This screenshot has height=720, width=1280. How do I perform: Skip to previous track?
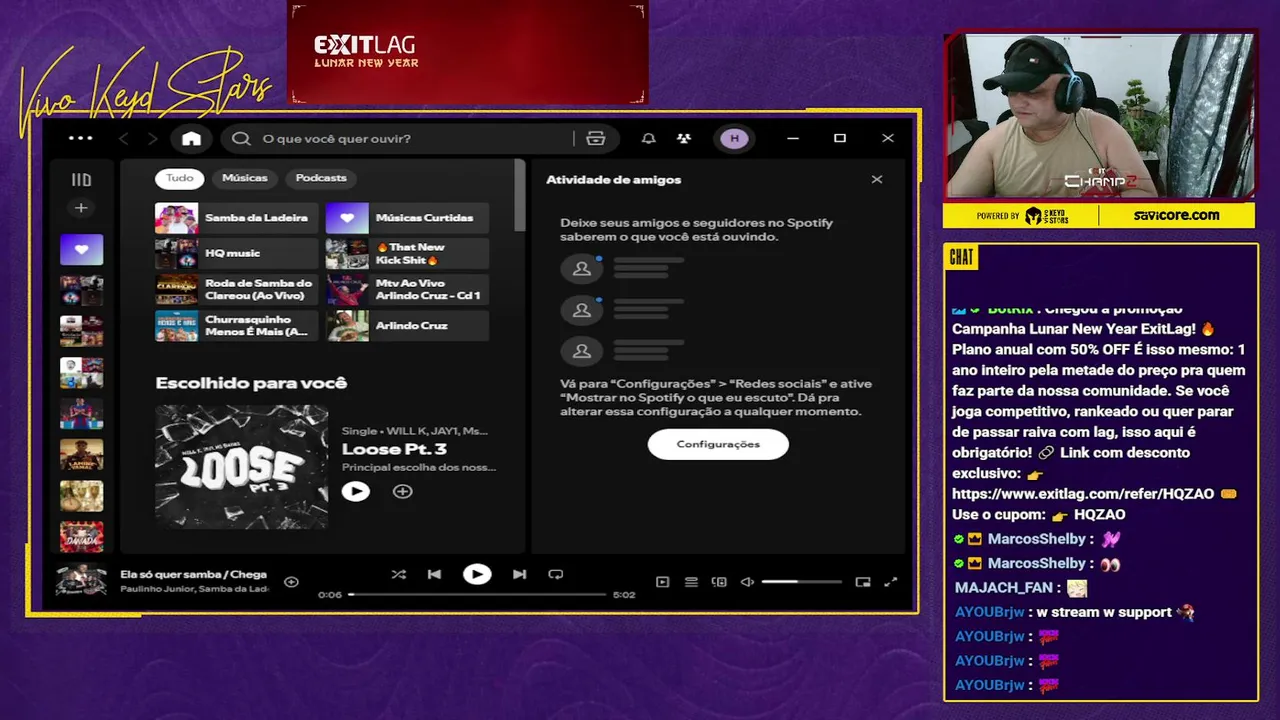coord(434,574)
